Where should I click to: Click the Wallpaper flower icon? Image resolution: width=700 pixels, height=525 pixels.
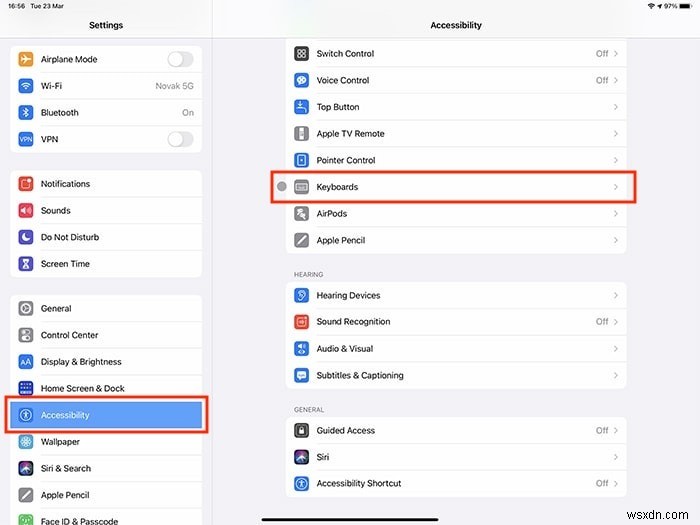pyautogui.click(x=26, y=442)
